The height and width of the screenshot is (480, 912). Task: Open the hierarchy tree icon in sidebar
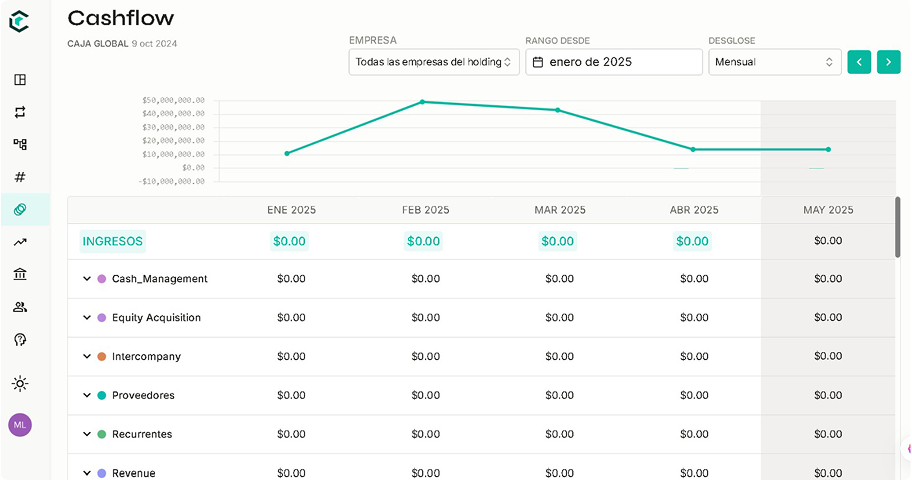coord(20,144)
